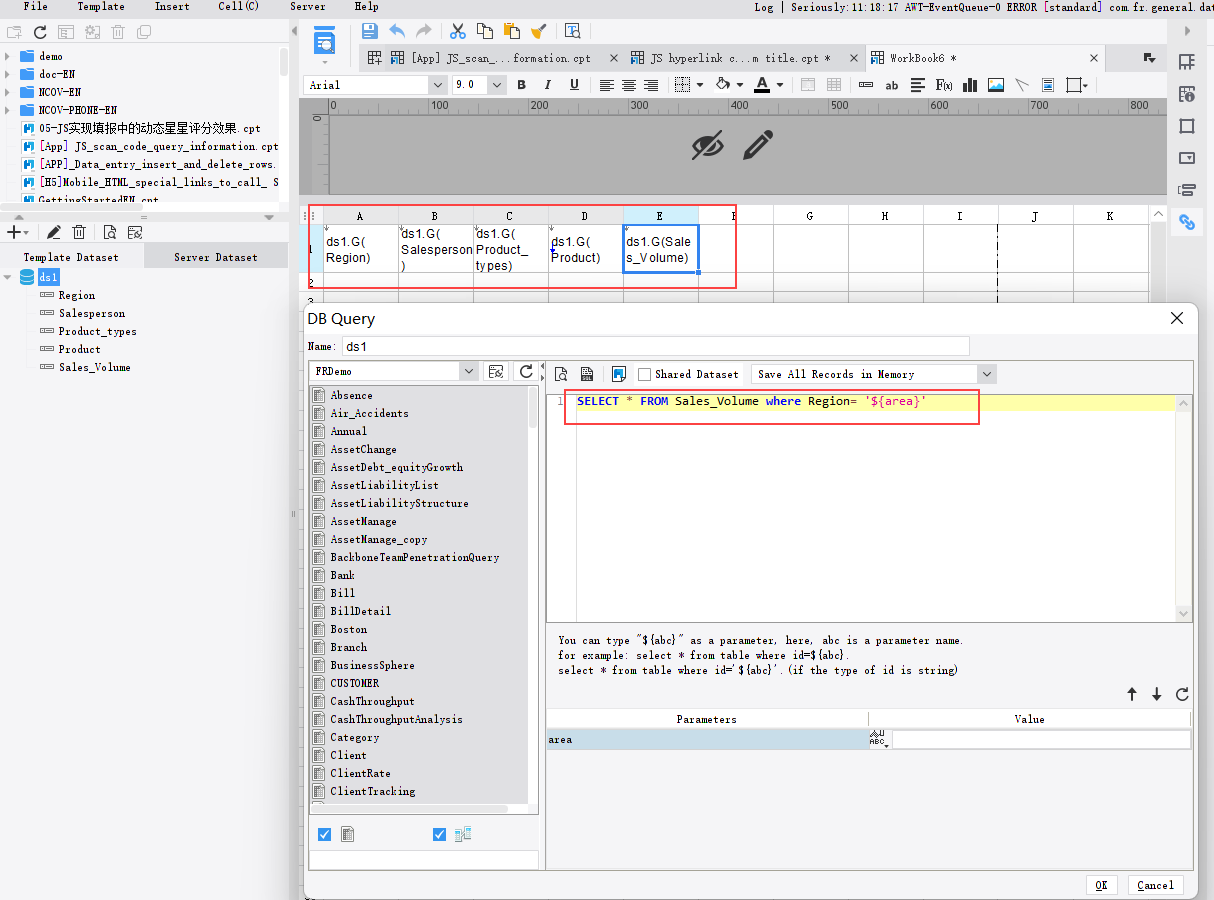Insert a chart via bar chart icon

970,85
